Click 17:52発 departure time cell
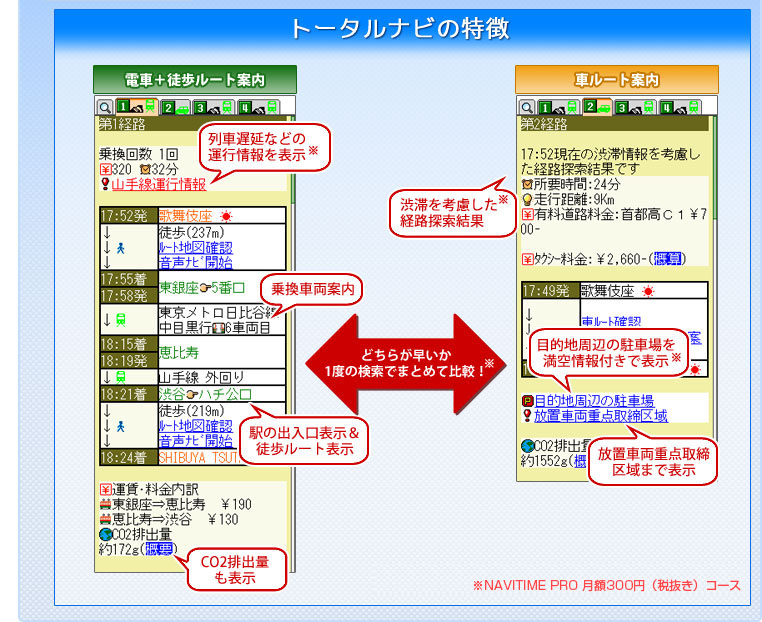 pos(129,216)
